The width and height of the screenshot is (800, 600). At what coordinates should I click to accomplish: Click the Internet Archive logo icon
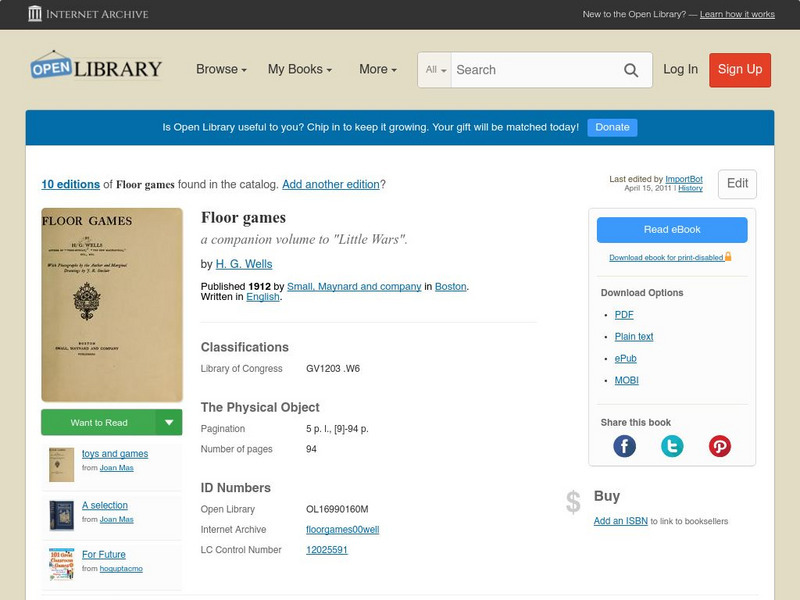coord(35,14)
